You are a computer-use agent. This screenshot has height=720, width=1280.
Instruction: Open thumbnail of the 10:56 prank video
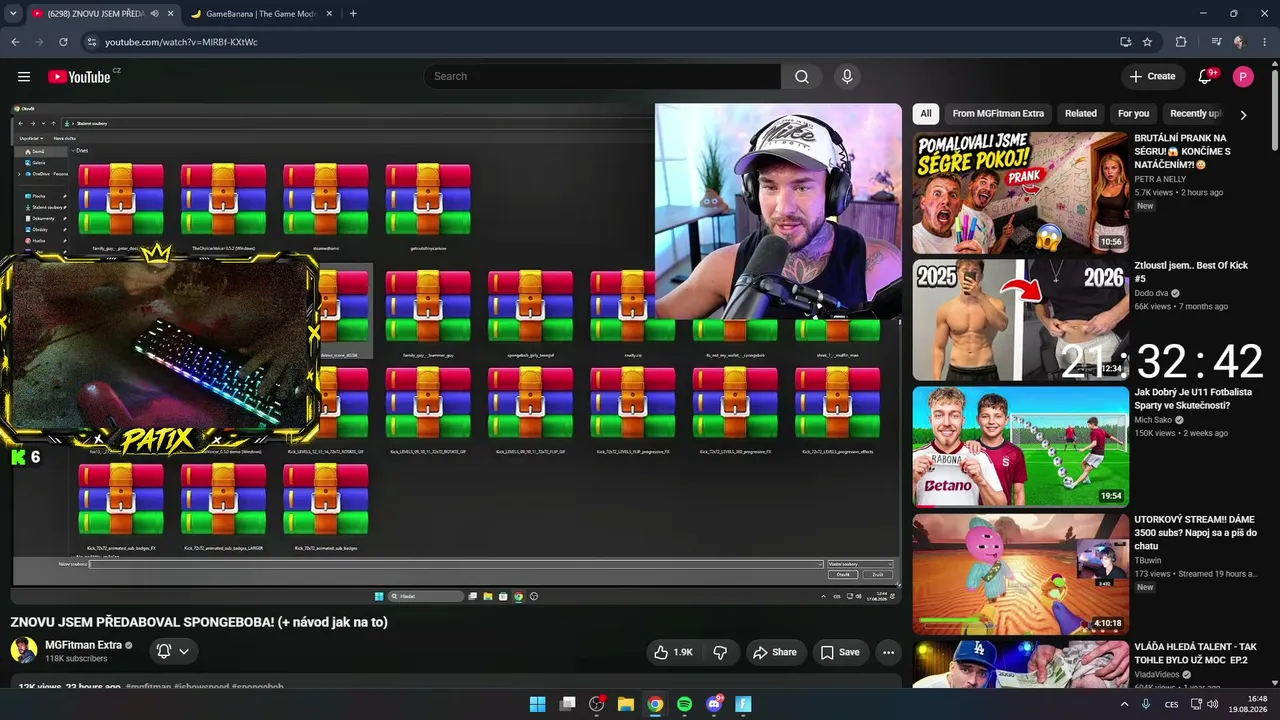point(1020,193)
